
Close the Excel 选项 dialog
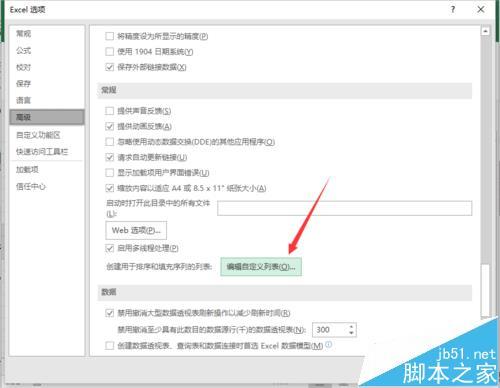pos(481,9)
